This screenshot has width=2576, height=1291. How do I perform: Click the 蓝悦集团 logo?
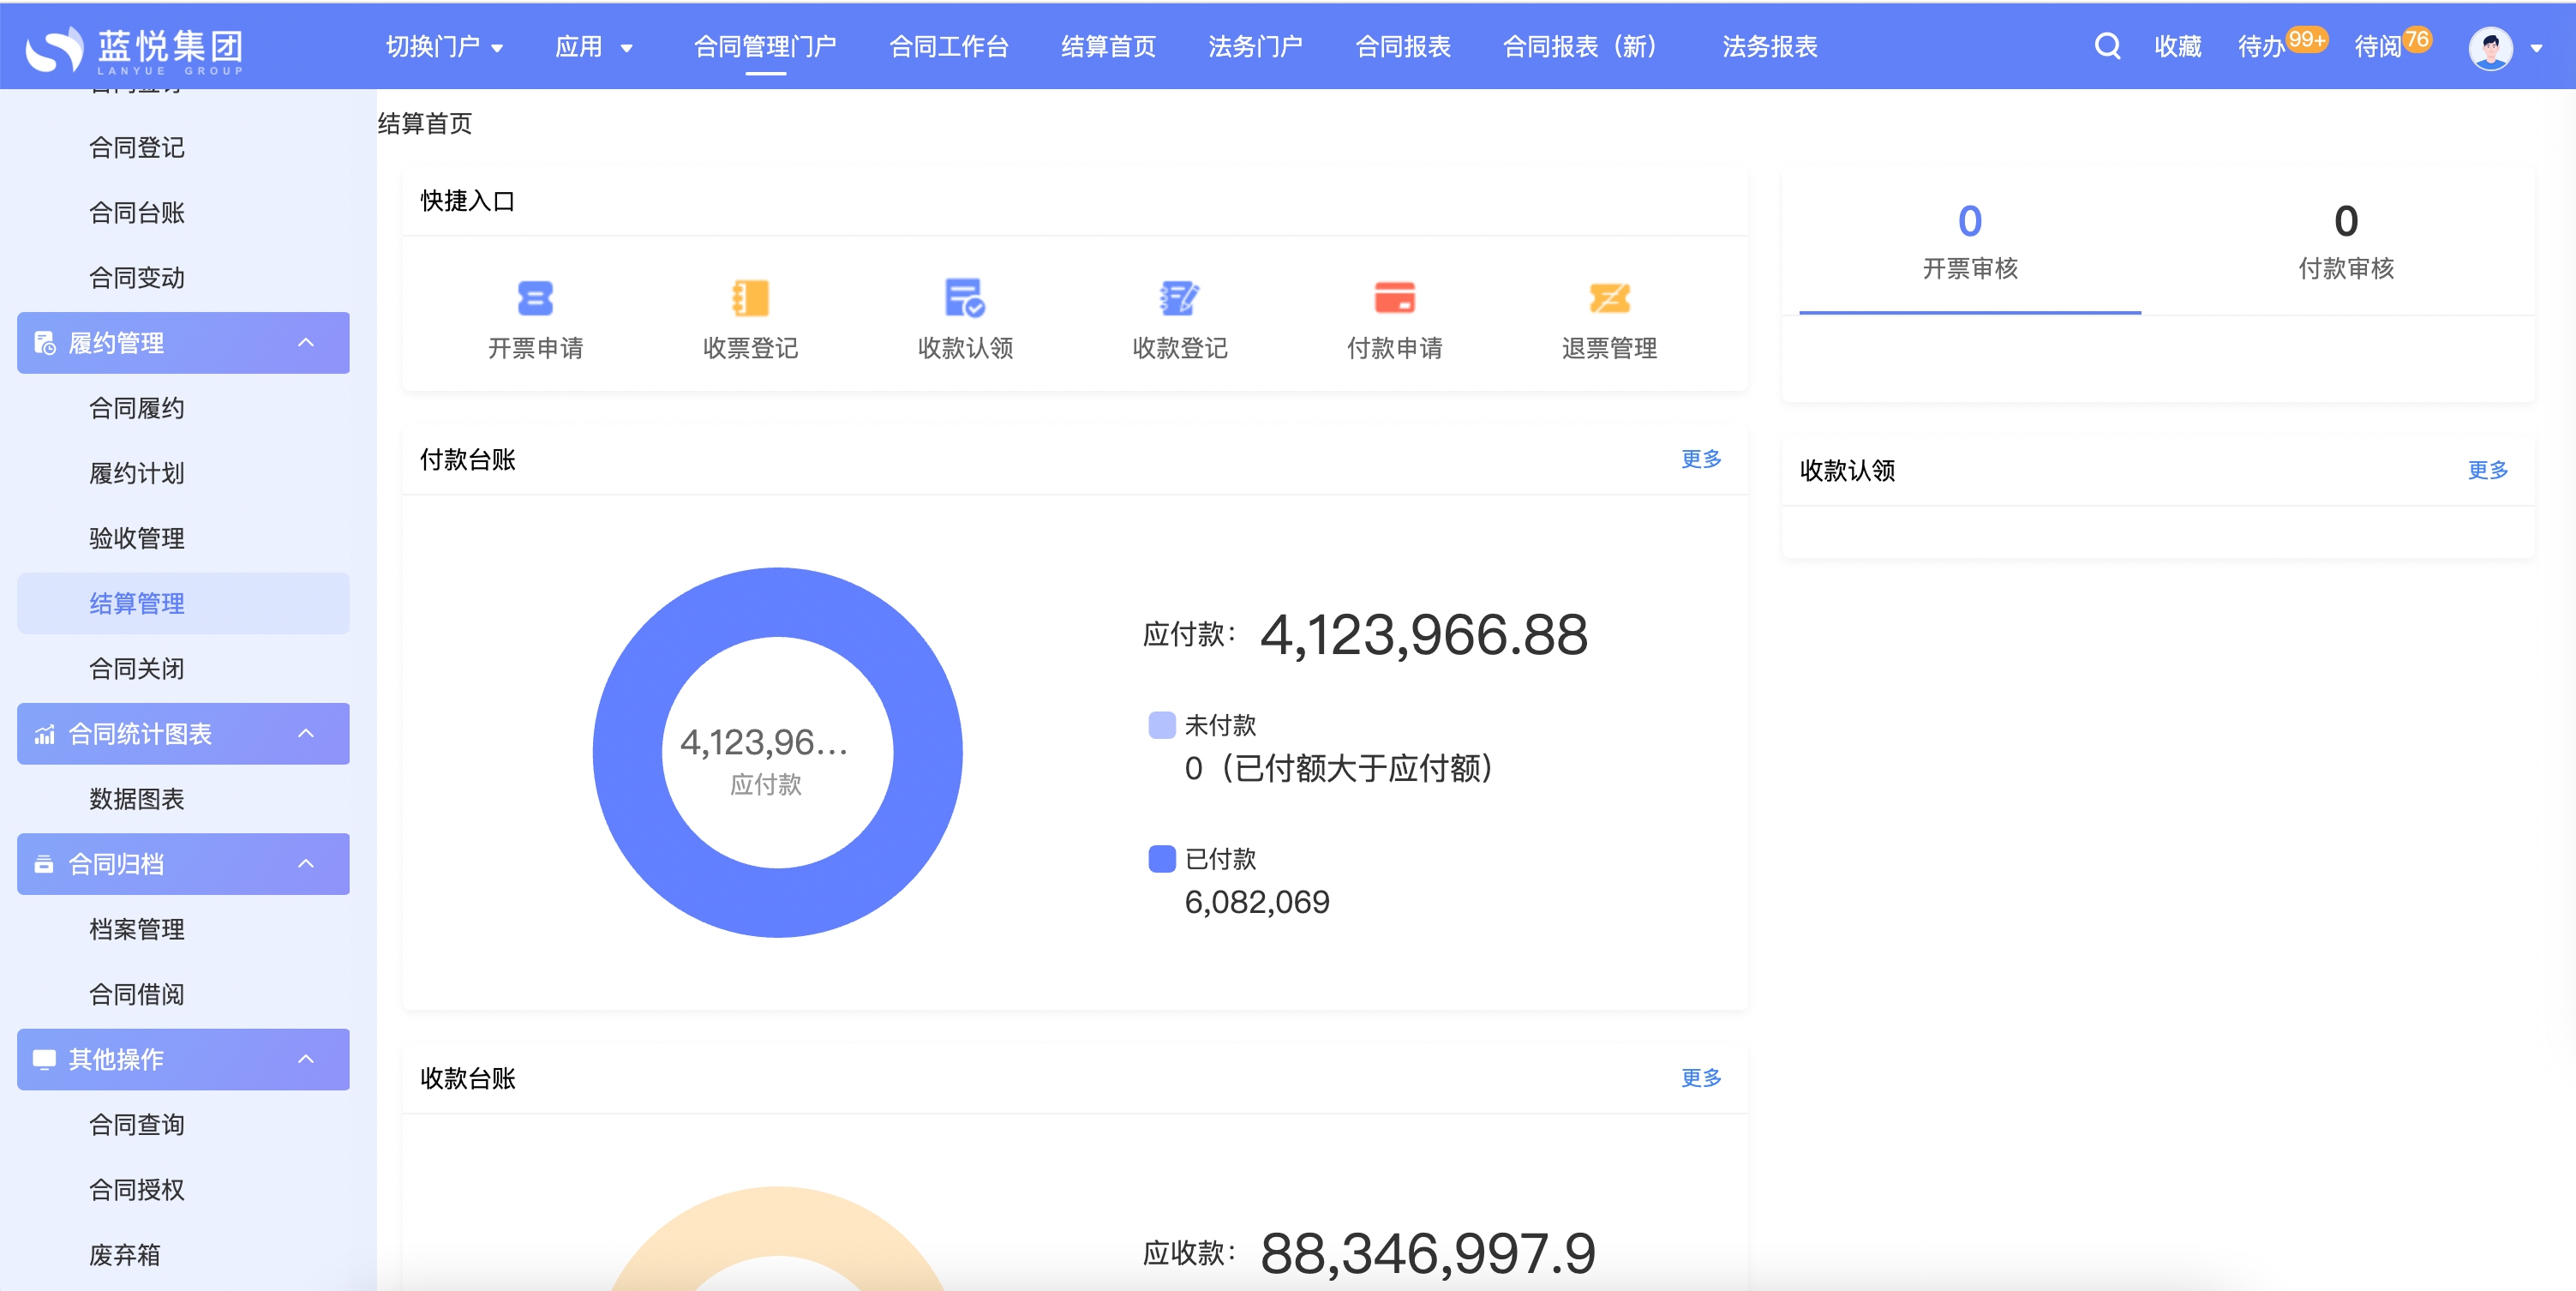(135, 48)
